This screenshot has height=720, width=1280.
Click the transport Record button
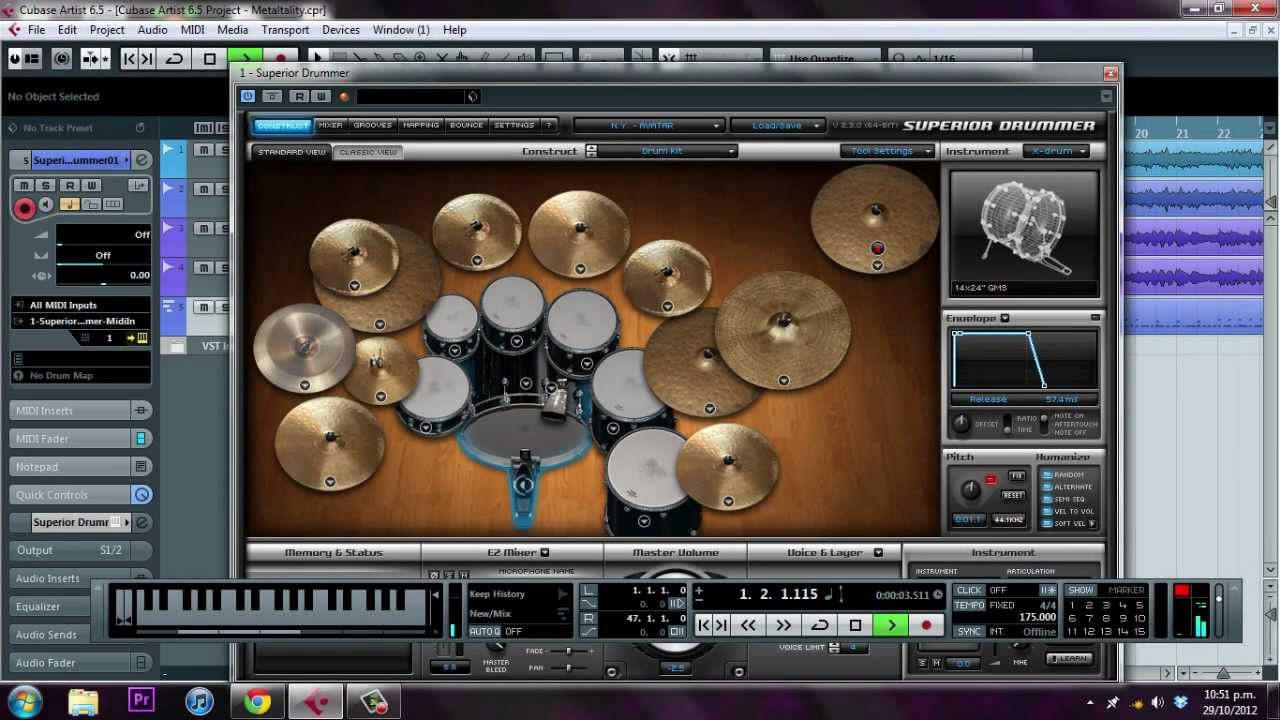926,625
